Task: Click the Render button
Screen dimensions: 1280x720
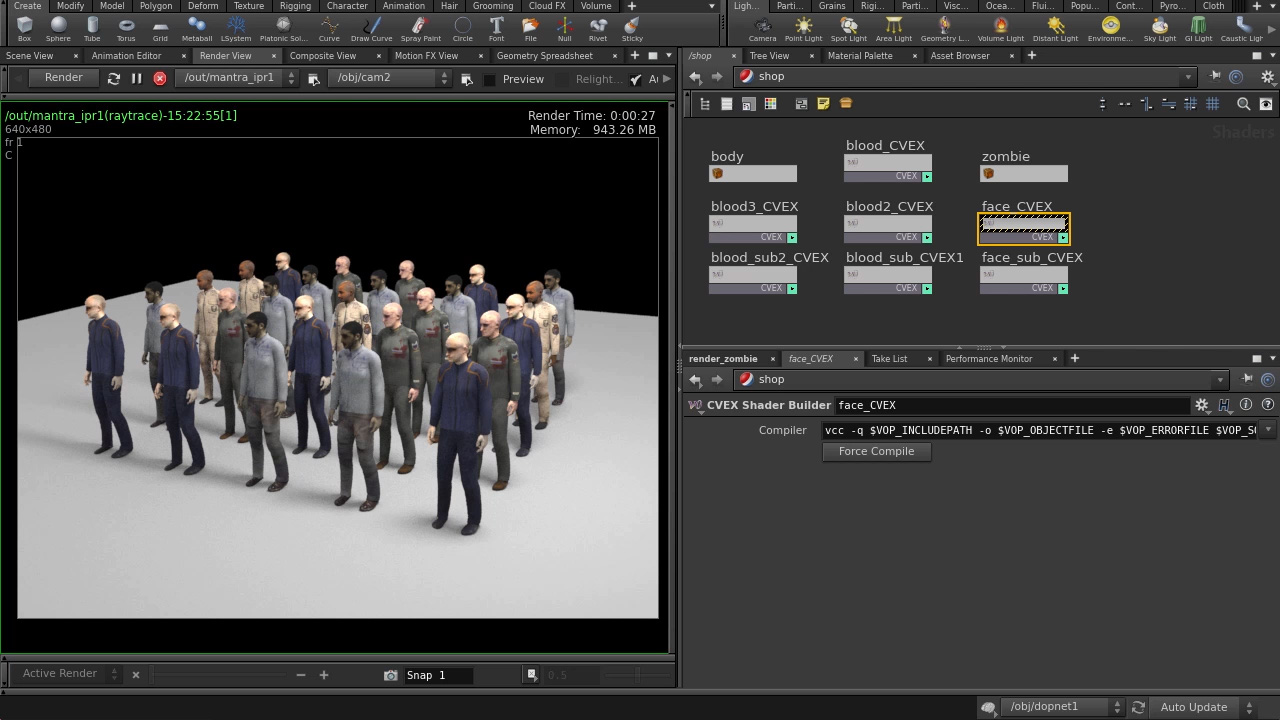Action: pos(64,78)
